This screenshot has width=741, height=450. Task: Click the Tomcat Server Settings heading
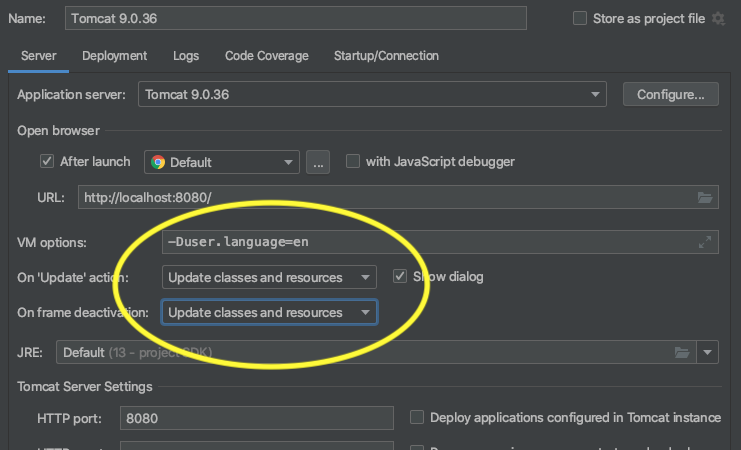[x=85, y=387]
